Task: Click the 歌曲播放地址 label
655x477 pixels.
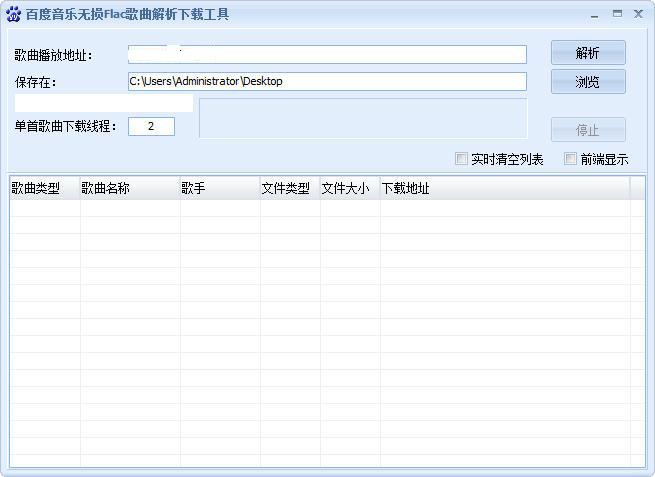Action: 53,55
